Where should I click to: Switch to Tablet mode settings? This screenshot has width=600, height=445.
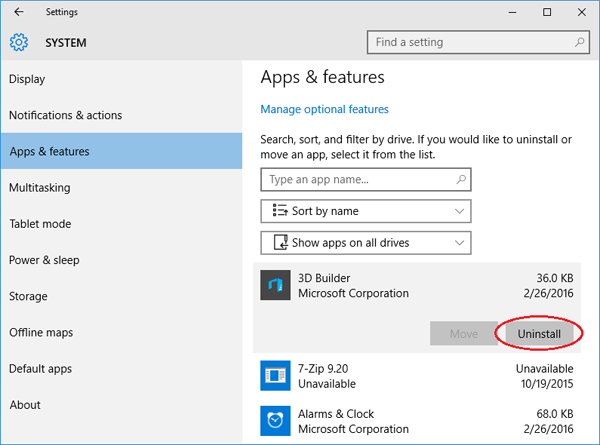(x=40, y=224)
